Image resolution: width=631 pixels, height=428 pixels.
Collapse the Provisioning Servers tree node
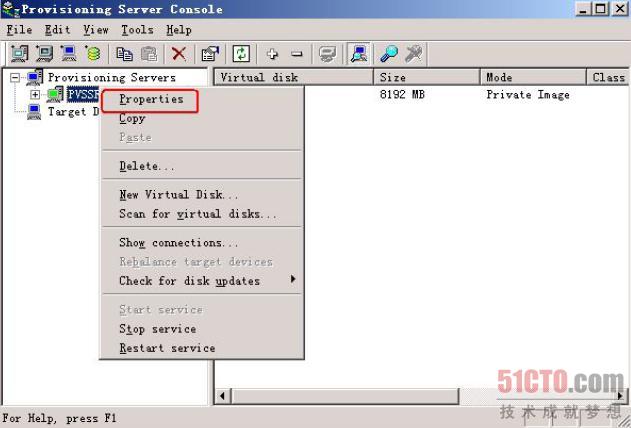(15, 77)
